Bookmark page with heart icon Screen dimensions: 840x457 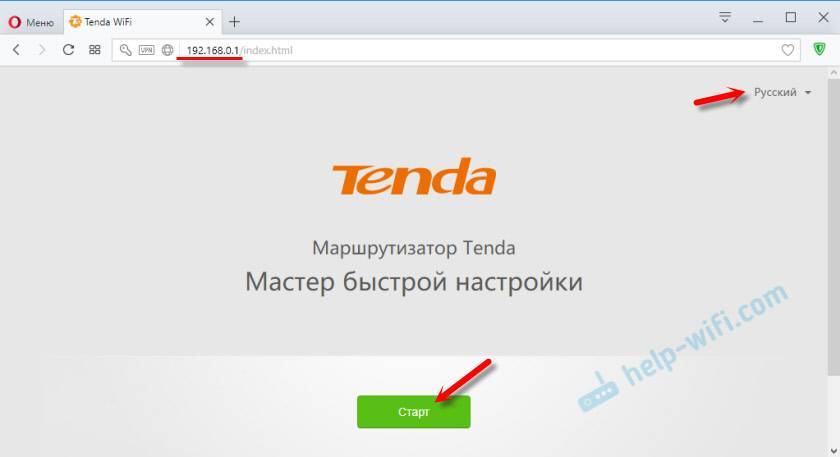pyautogui.click(x=788, y=50)
